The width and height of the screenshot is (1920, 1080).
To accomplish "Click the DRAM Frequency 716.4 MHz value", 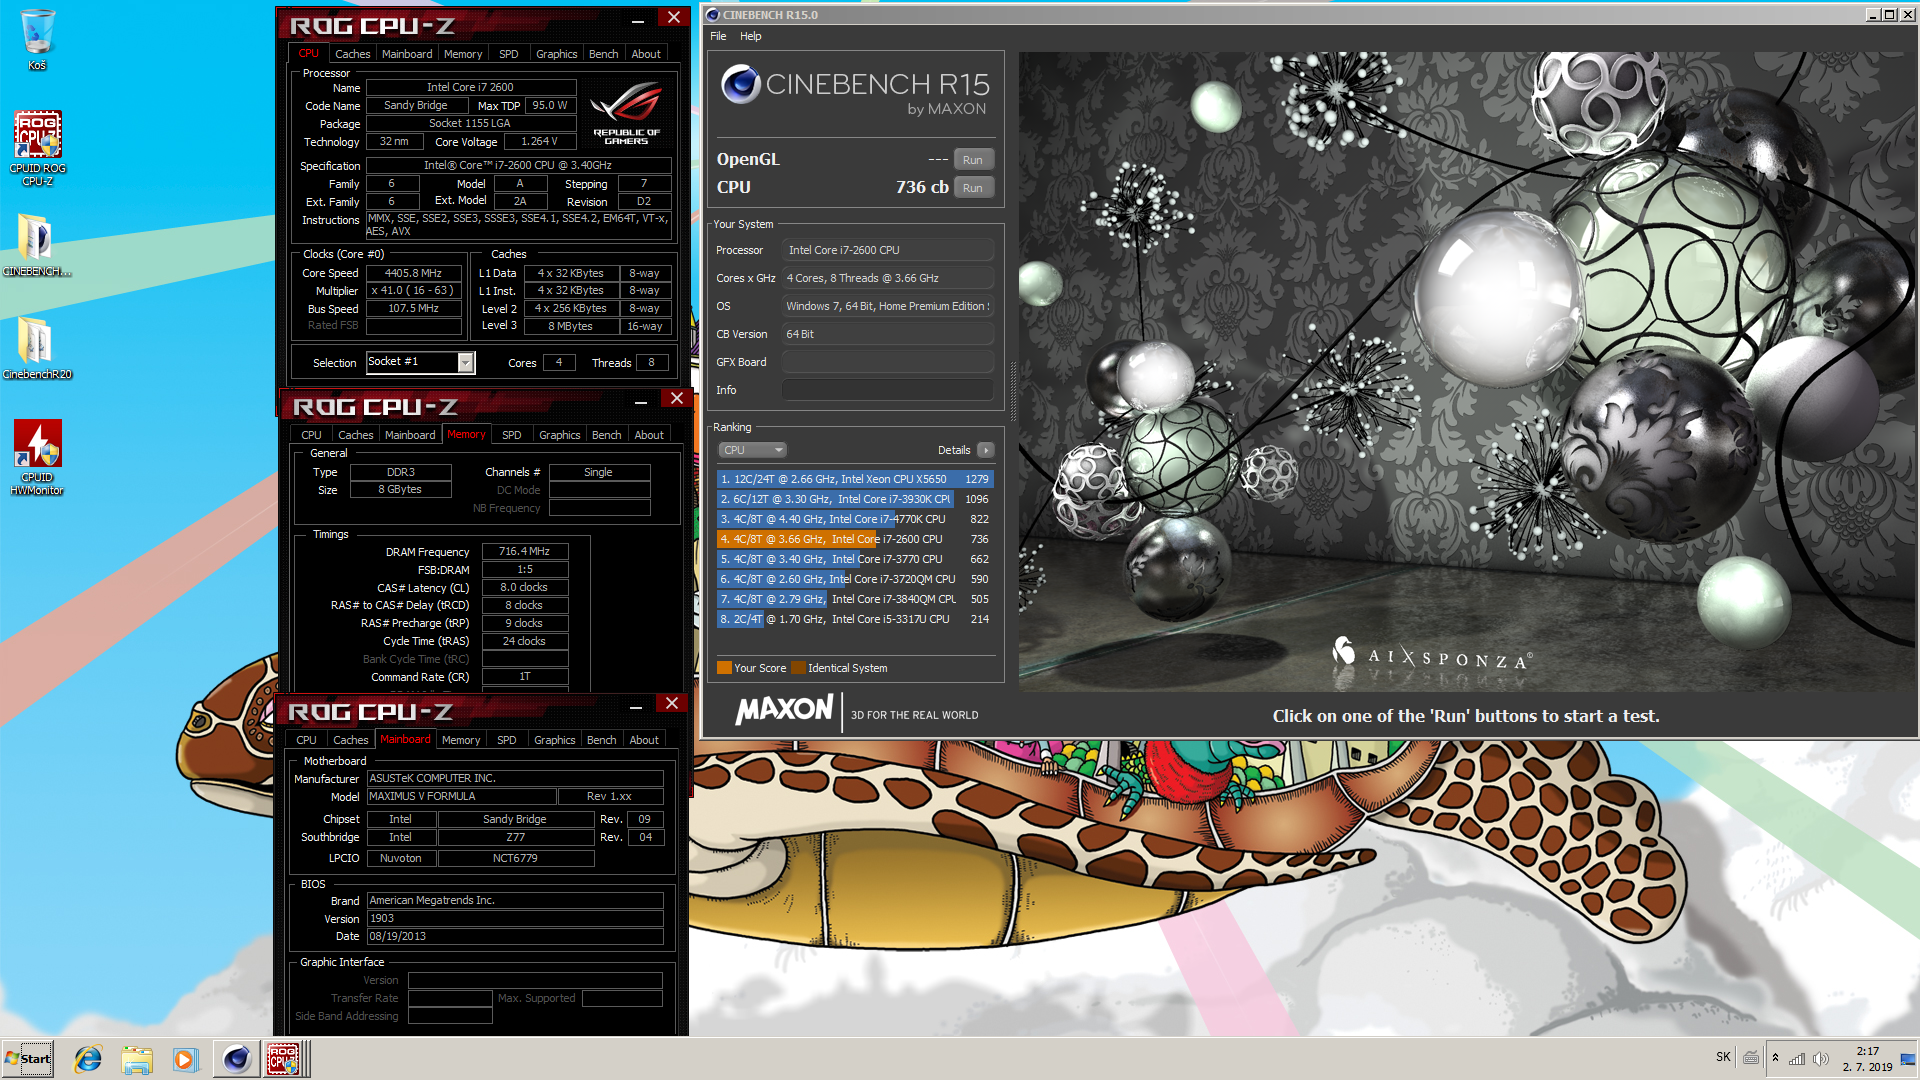I will click(x=525, y=552).
